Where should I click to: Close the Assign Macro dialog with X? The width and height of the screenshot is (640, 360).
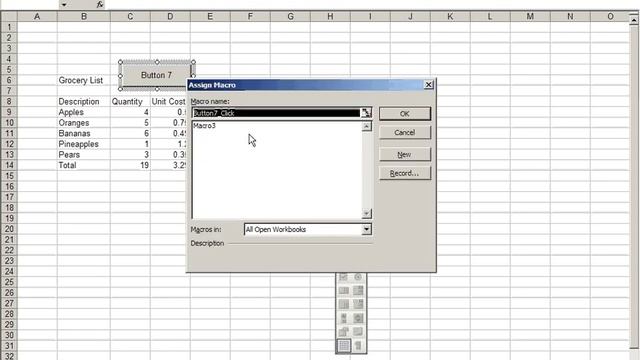(x=428, y=85)
